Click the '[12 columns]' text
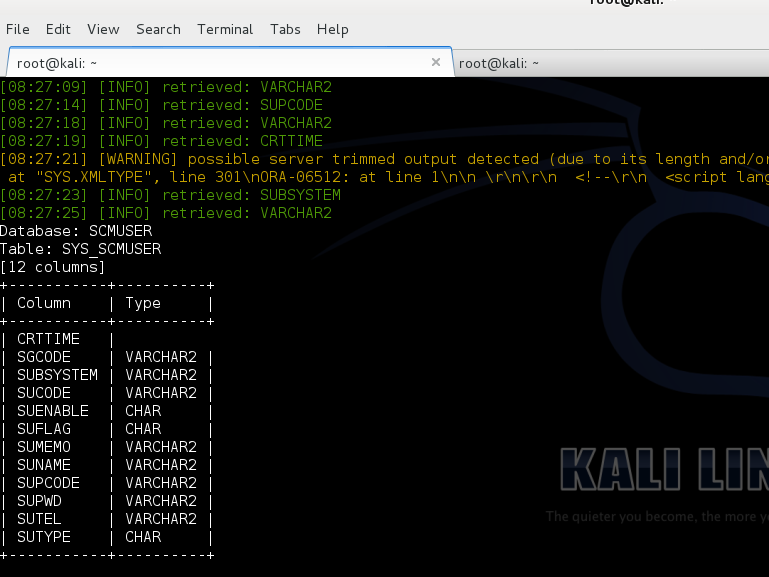 point(52,267)
